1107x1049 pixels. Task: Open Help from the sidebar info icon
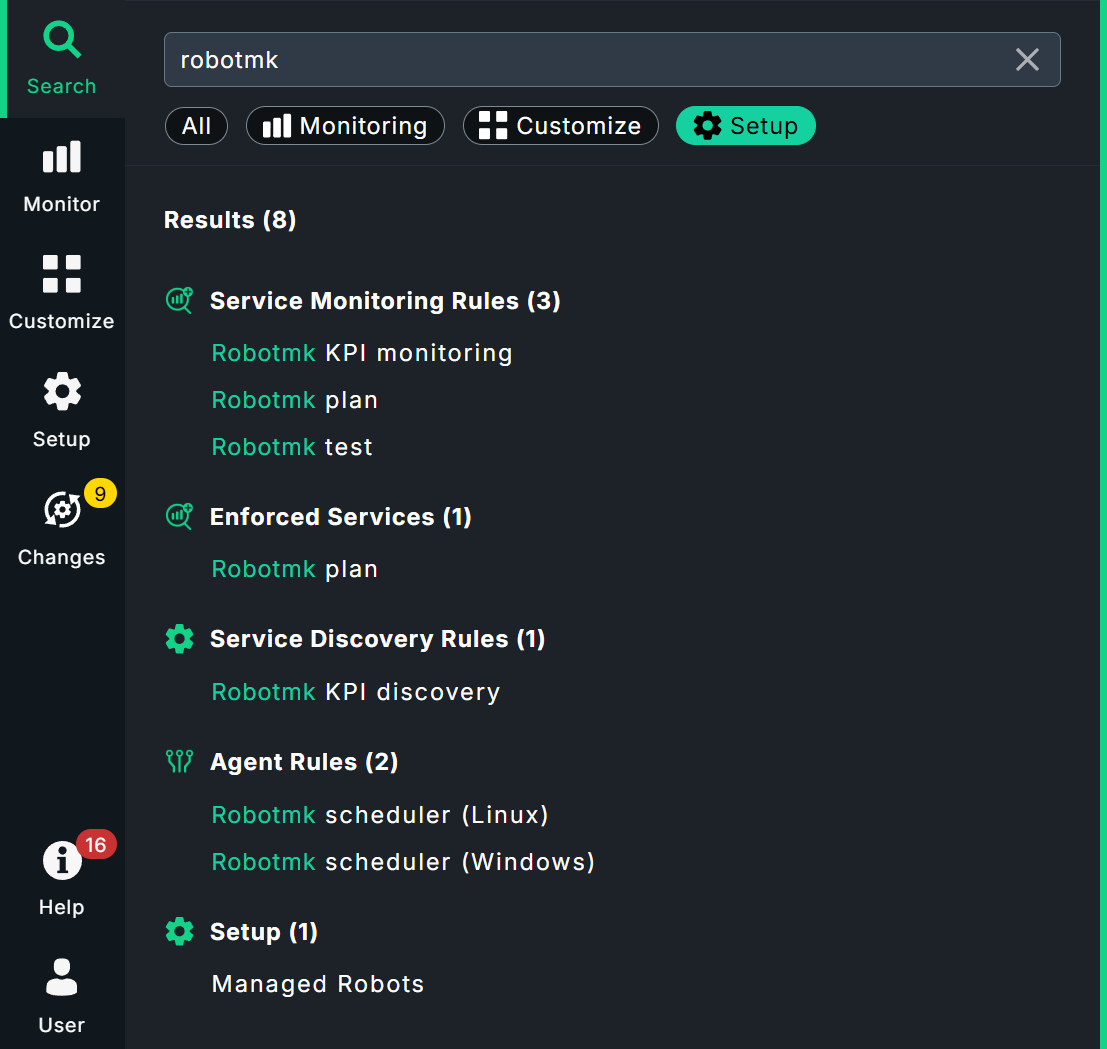pos(61,860)
